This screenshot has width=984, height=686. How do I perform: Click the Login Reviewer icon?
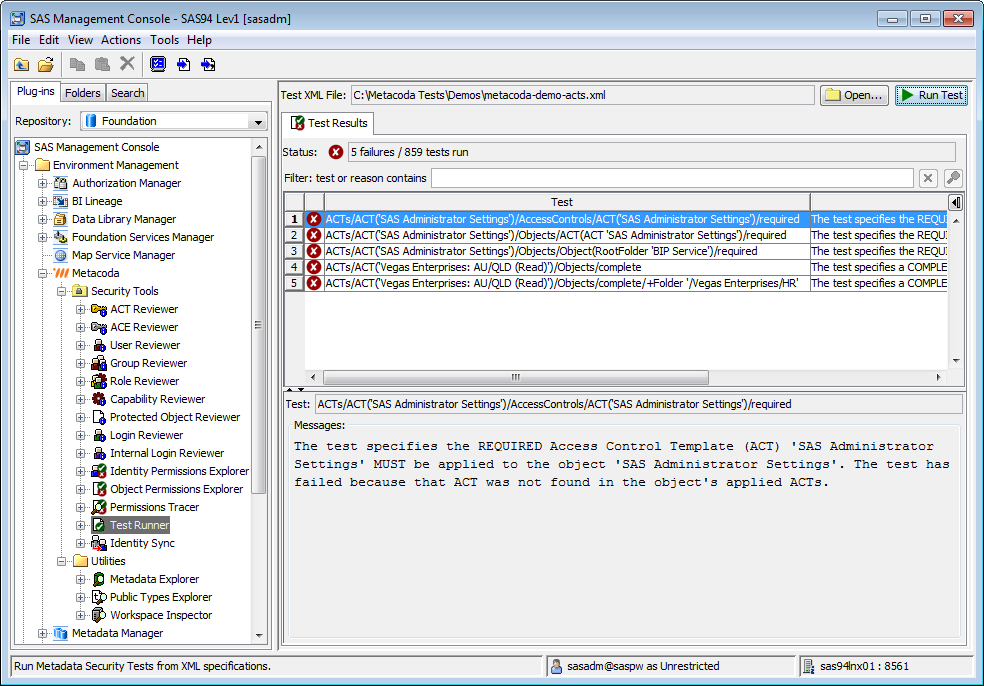[99, 436]
